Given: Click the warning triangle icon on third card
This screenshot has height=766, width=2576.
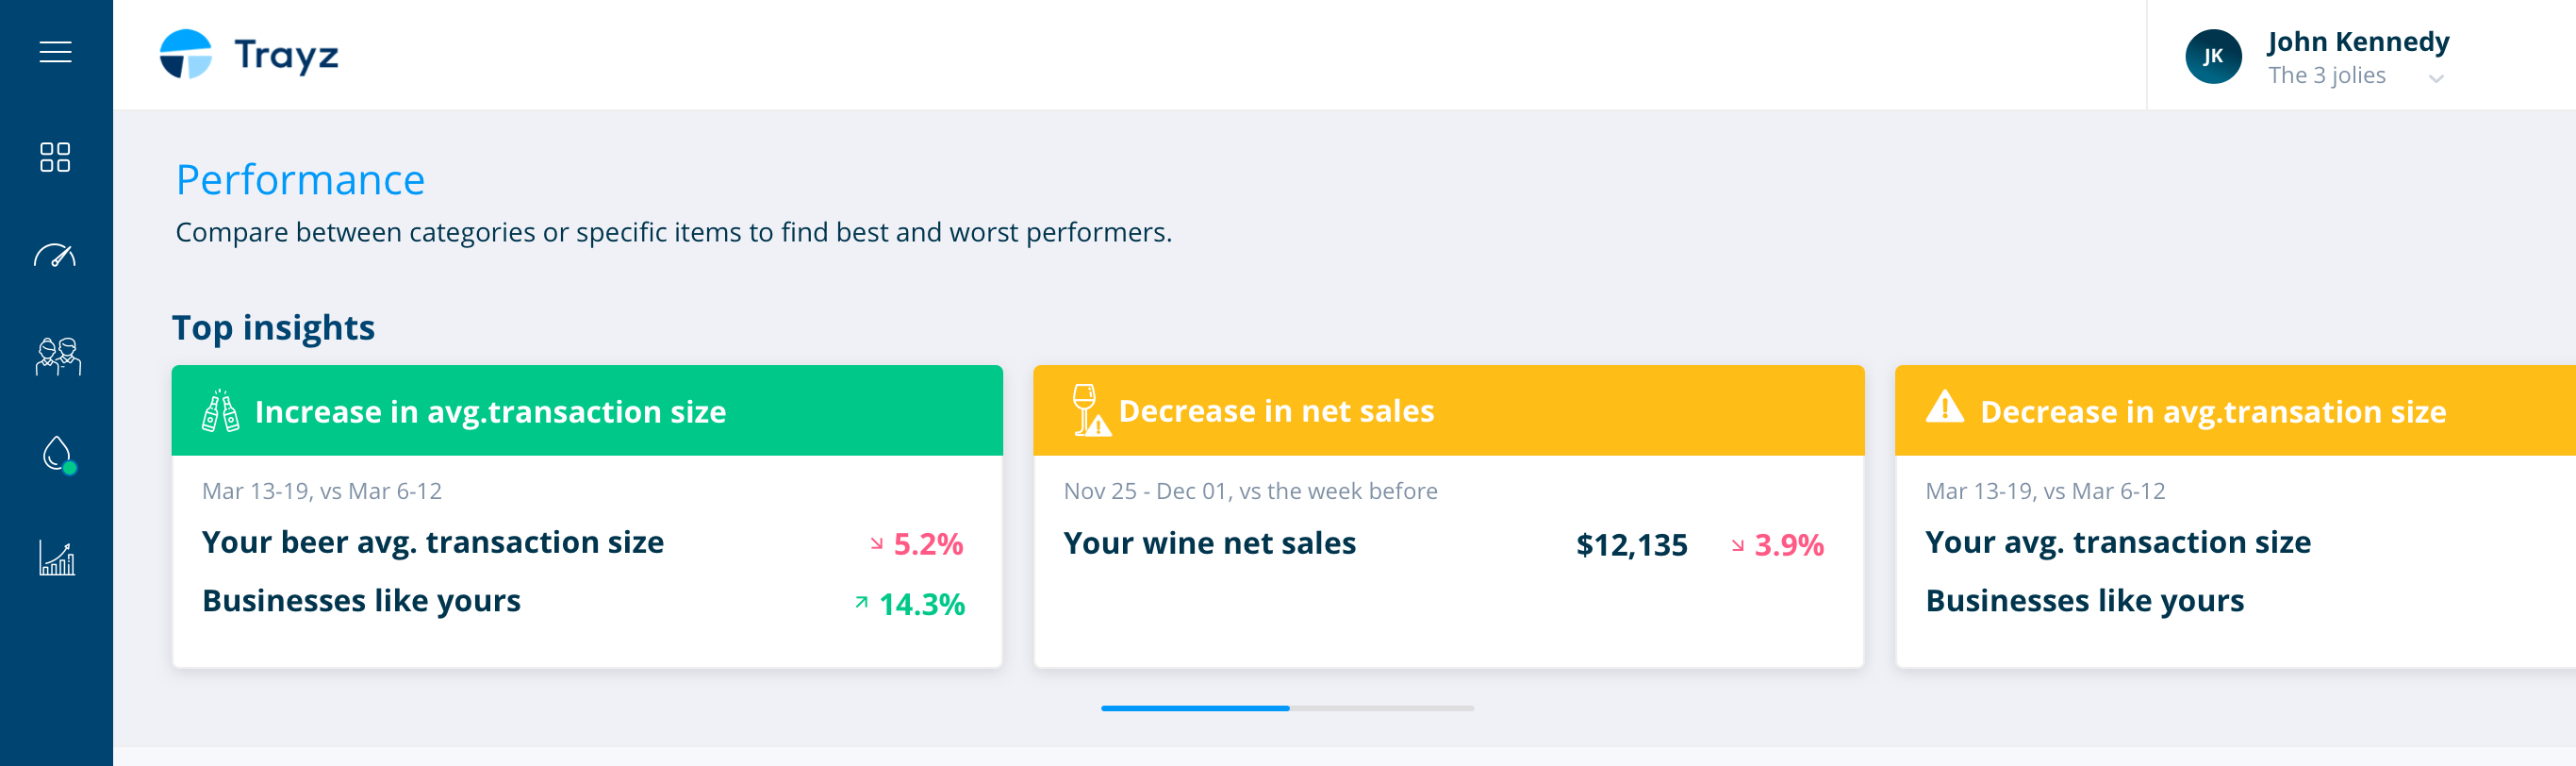Looking at the screenshot, I should 1944,406.
